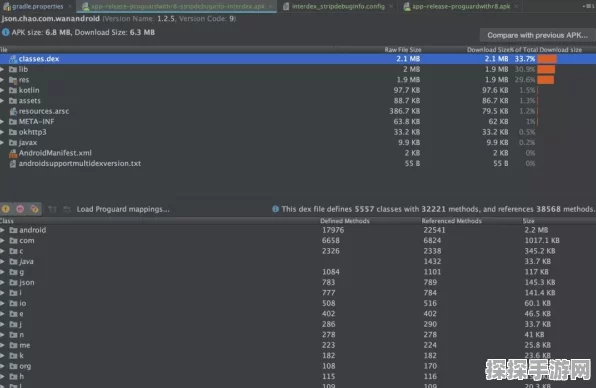Click the orange size bar for res
This screenshot has height=388, width=596.
point(546,80)
